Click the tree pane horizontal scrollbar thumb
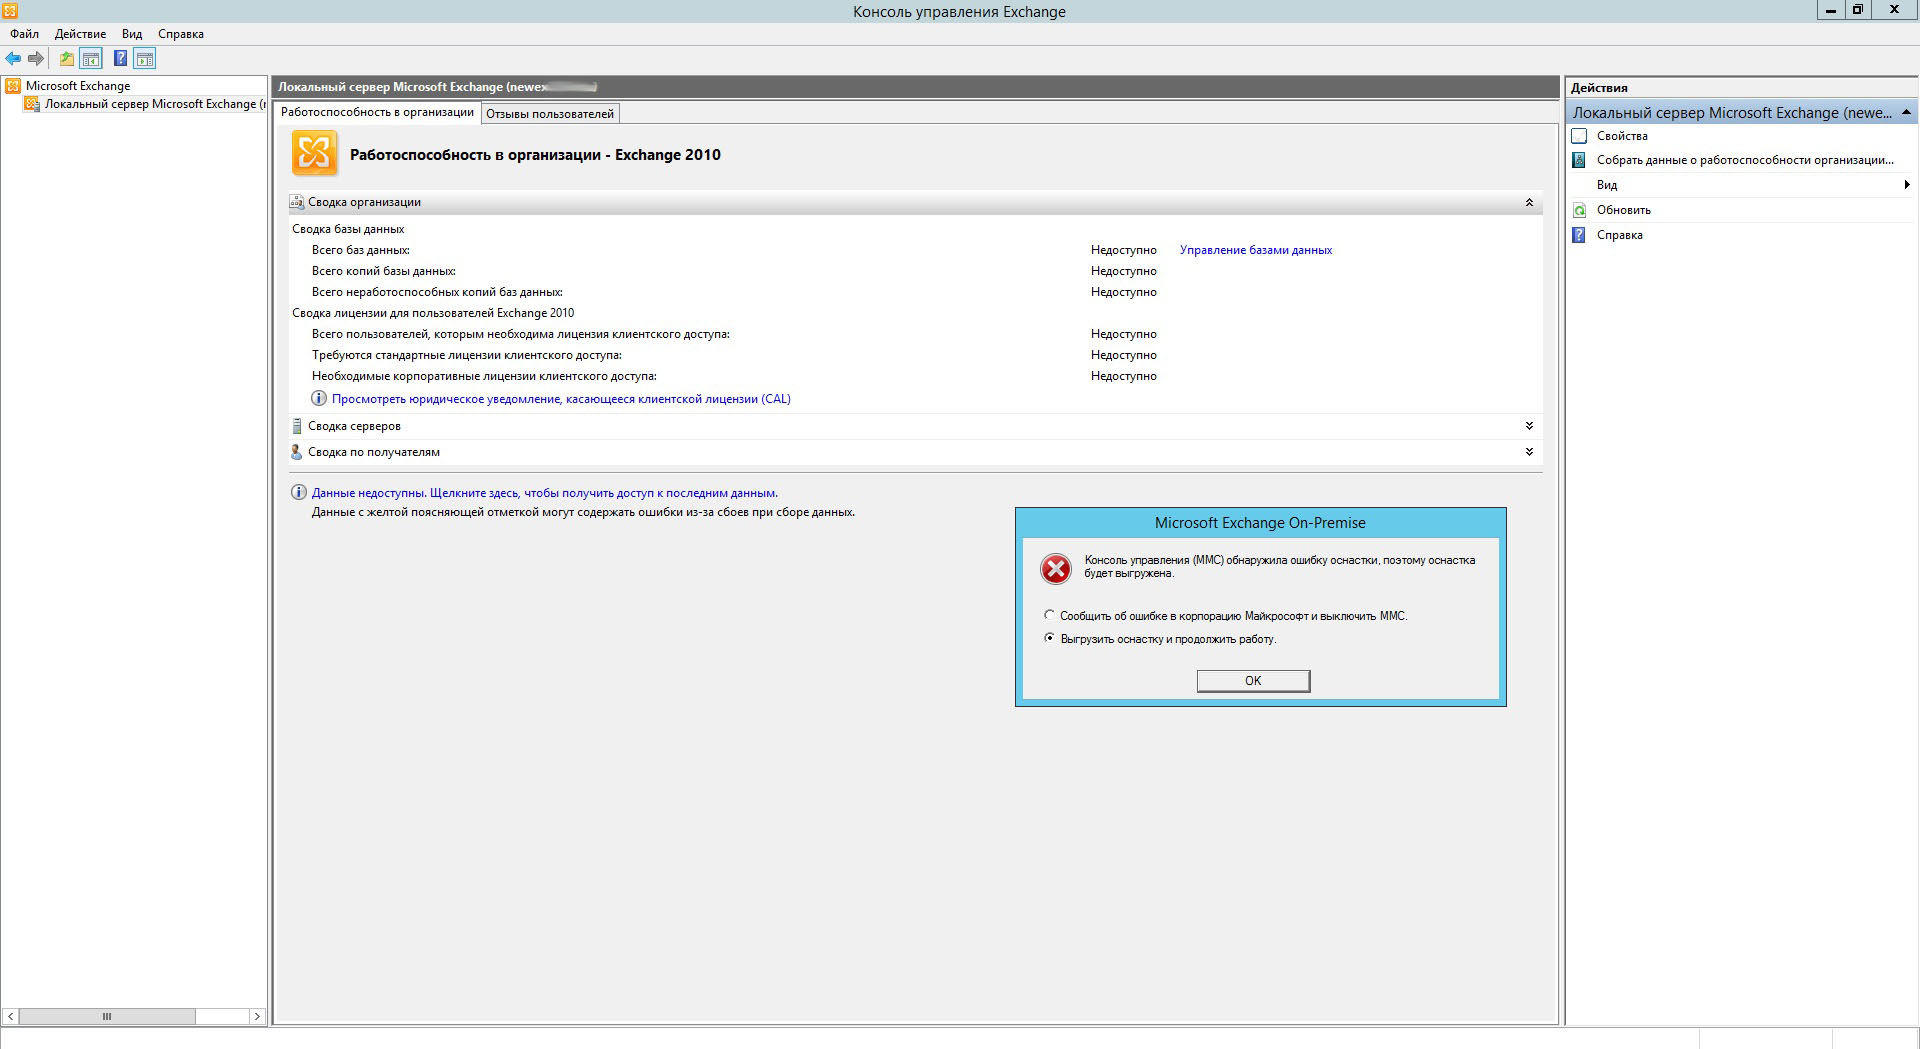1920x1049 pixels. (x=107, y=1016)
